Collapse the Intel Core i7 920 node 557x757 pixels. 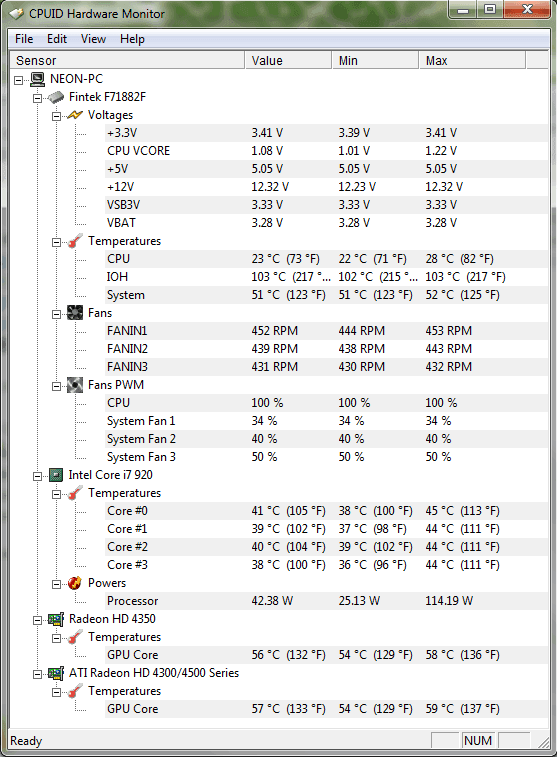pos(38,476)
